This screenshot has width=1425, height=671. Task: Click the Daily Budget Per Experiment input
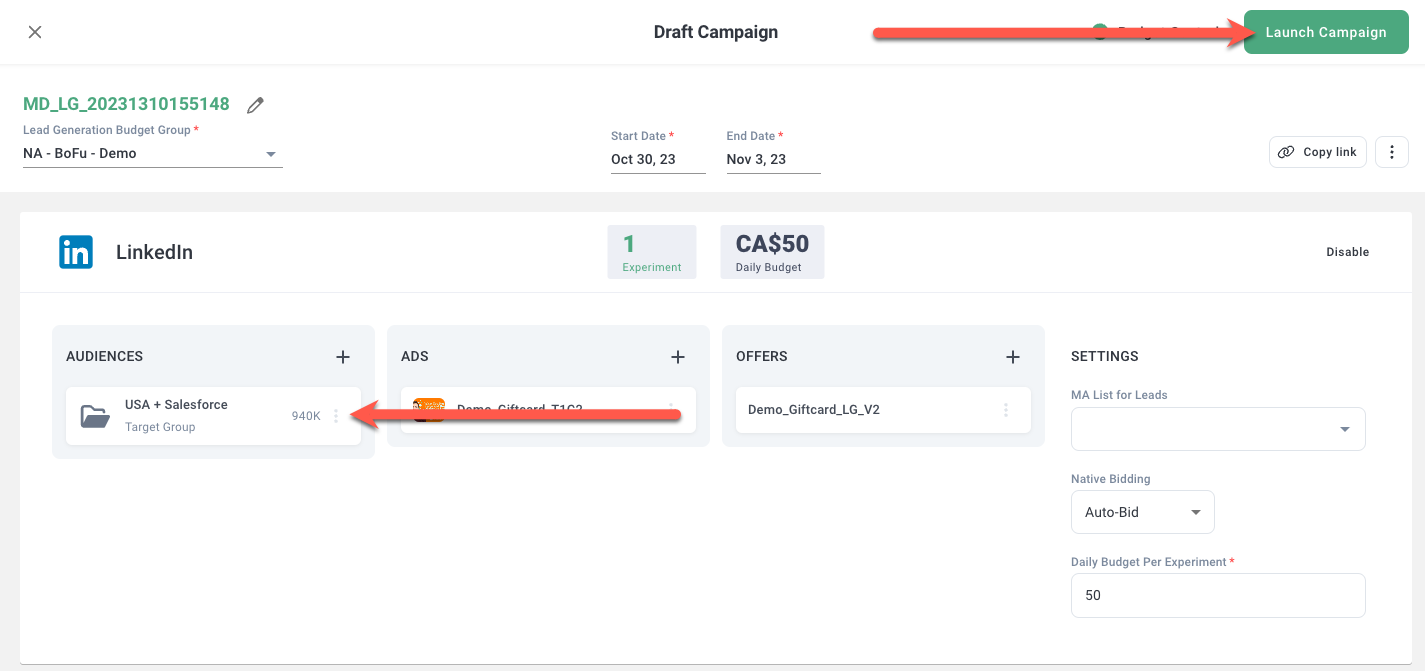coord(1218,595)
